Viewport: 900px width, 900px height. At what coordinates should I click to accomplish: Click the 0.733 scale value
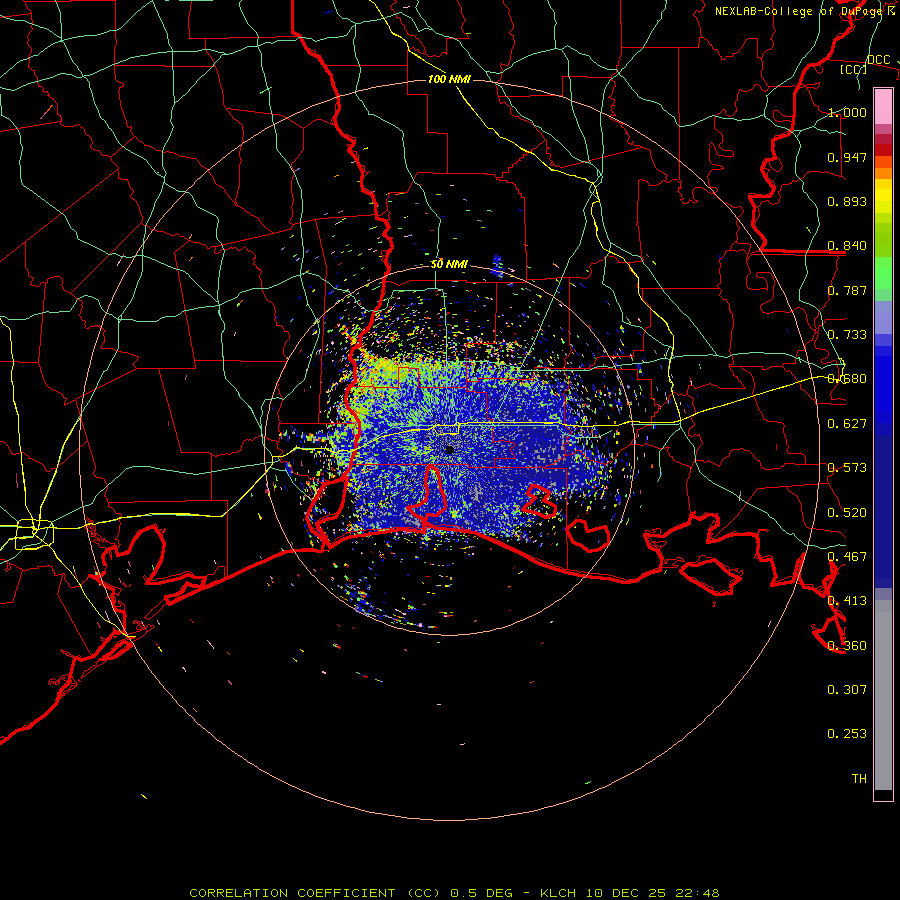(x=847, y=335)
